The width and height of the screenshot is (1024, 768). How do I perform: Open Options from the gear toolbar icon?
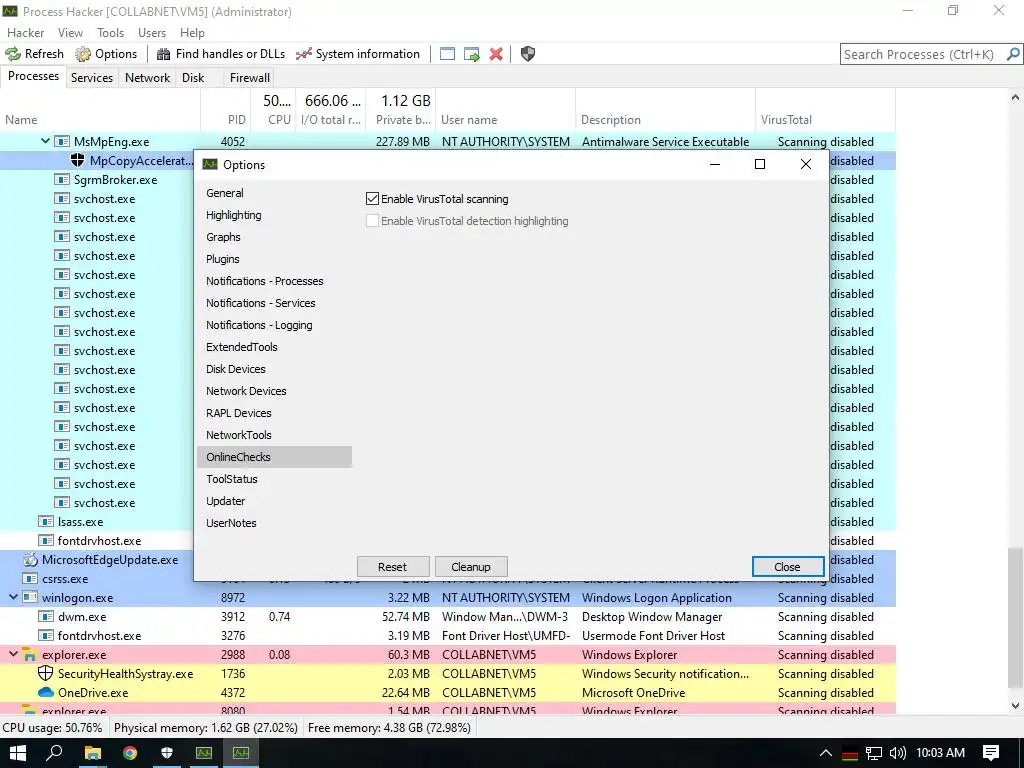click(83, 54)
